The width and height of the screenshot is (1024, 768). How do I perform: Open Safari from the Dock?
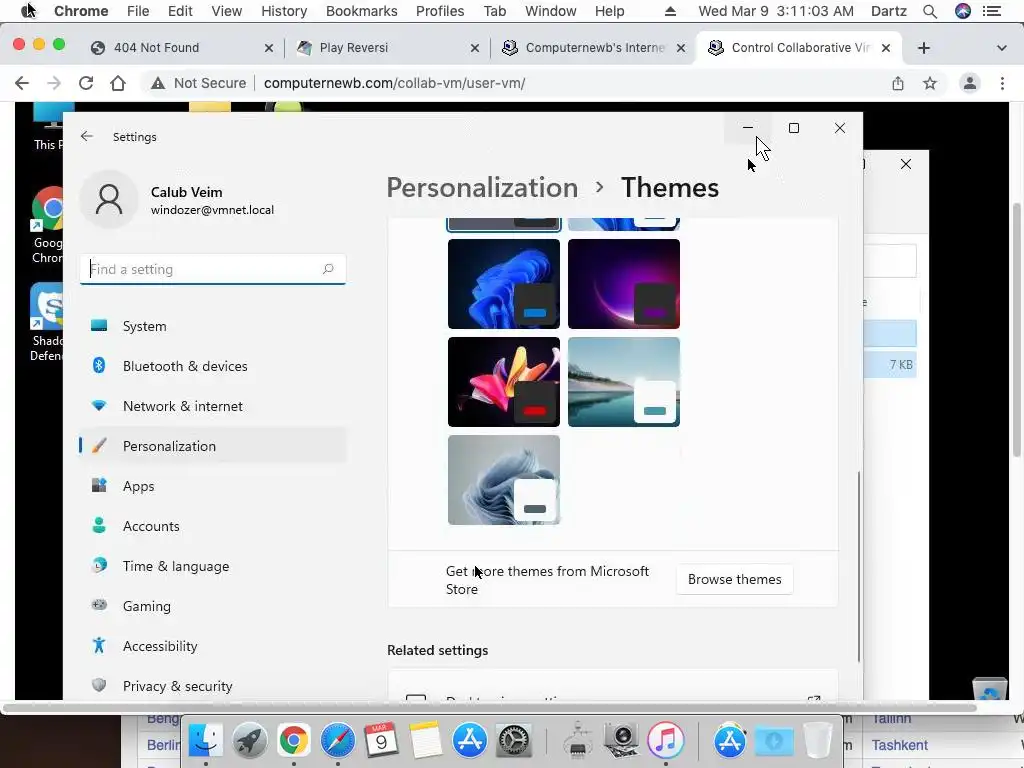(337, 740)
